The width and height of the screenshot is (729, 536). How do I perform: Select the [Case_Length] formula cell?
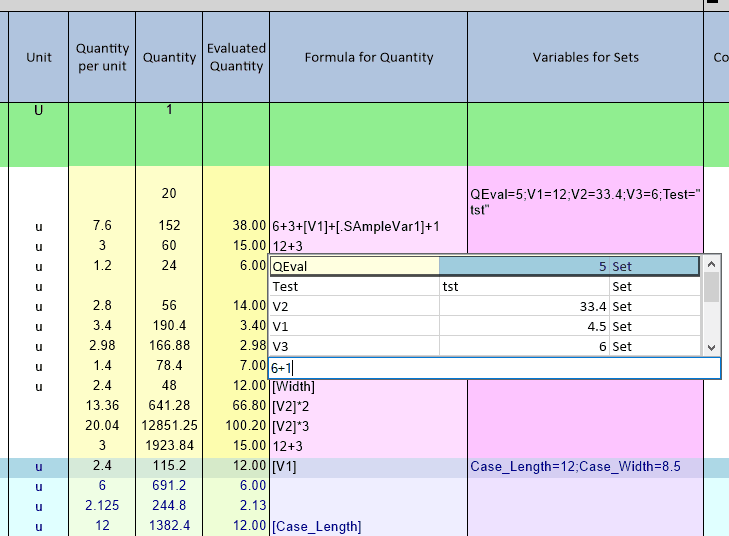coord(368,526)
